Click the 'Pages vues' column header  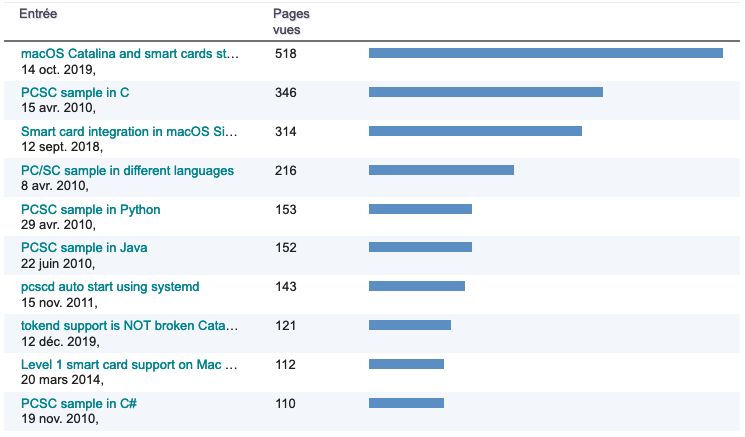pos(291,22)
